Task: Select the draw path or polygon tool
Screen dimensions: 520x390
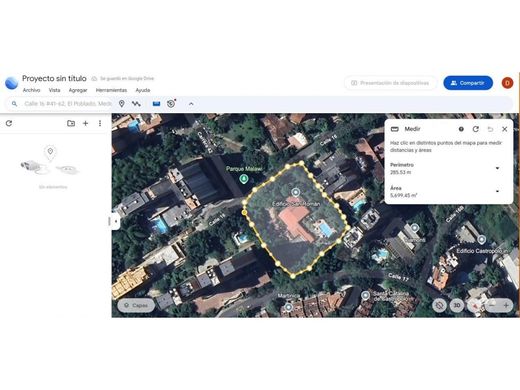Action: click(136, 104)
